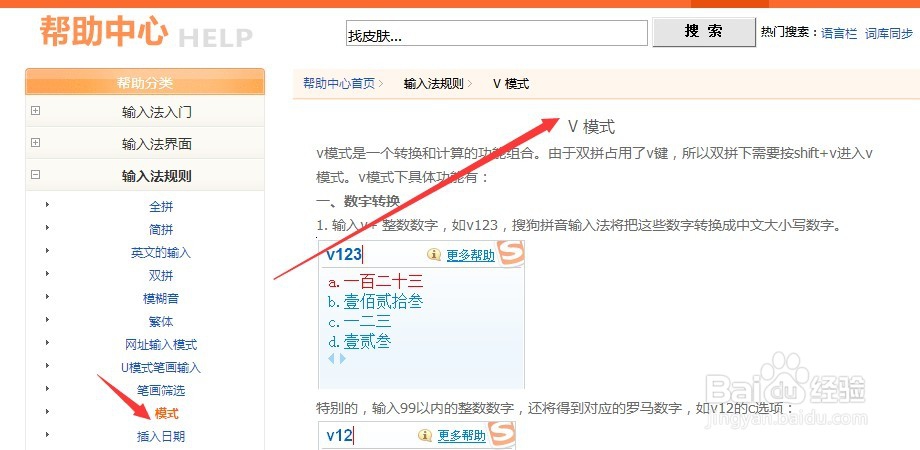Screen dimensions: 920x450
Task: Select candidate a. 一百二十三
Action: tap(376, 282)
